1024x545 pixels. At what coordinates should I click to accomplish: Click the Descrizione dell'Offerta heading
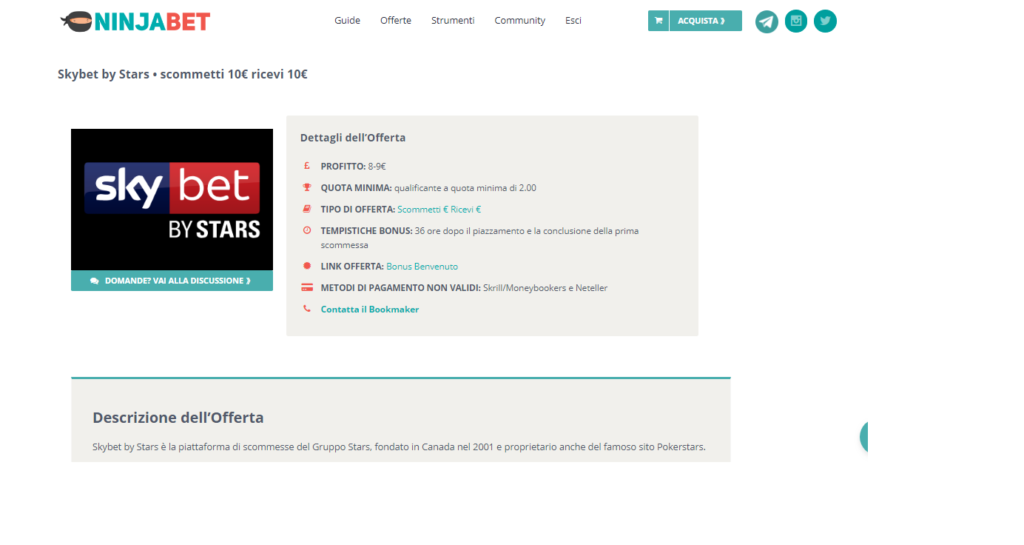pyautogui.click(x=178, y=418)
